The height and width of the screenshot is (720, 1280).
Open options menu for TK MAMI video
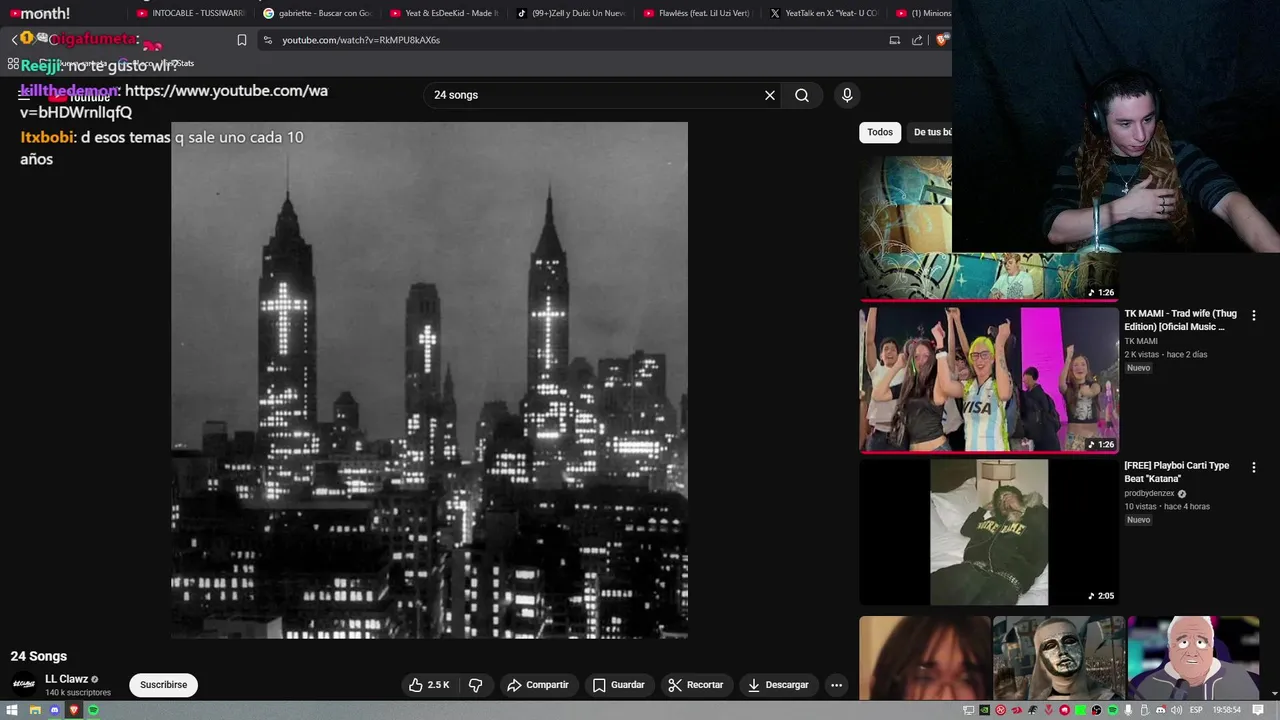(x=1254, y=315)
